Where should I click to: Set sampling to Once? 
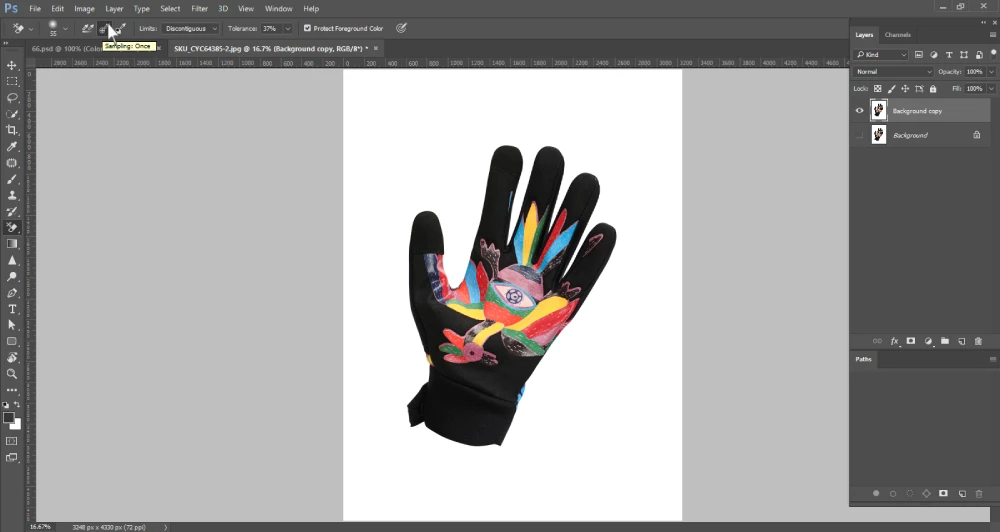point(105,28)
